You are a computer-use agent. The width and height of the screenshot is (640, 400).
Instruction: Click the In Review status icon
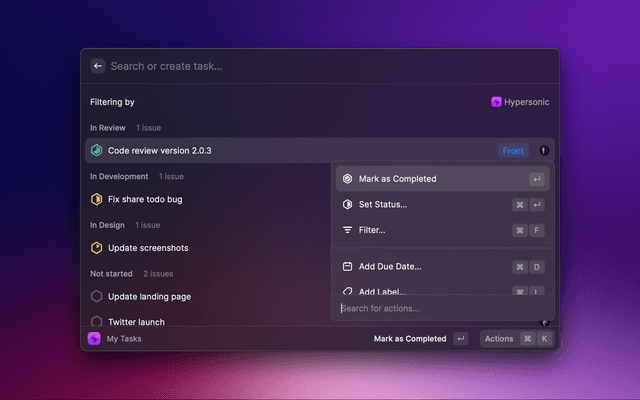pyautogui.click(x=97, y=151)
